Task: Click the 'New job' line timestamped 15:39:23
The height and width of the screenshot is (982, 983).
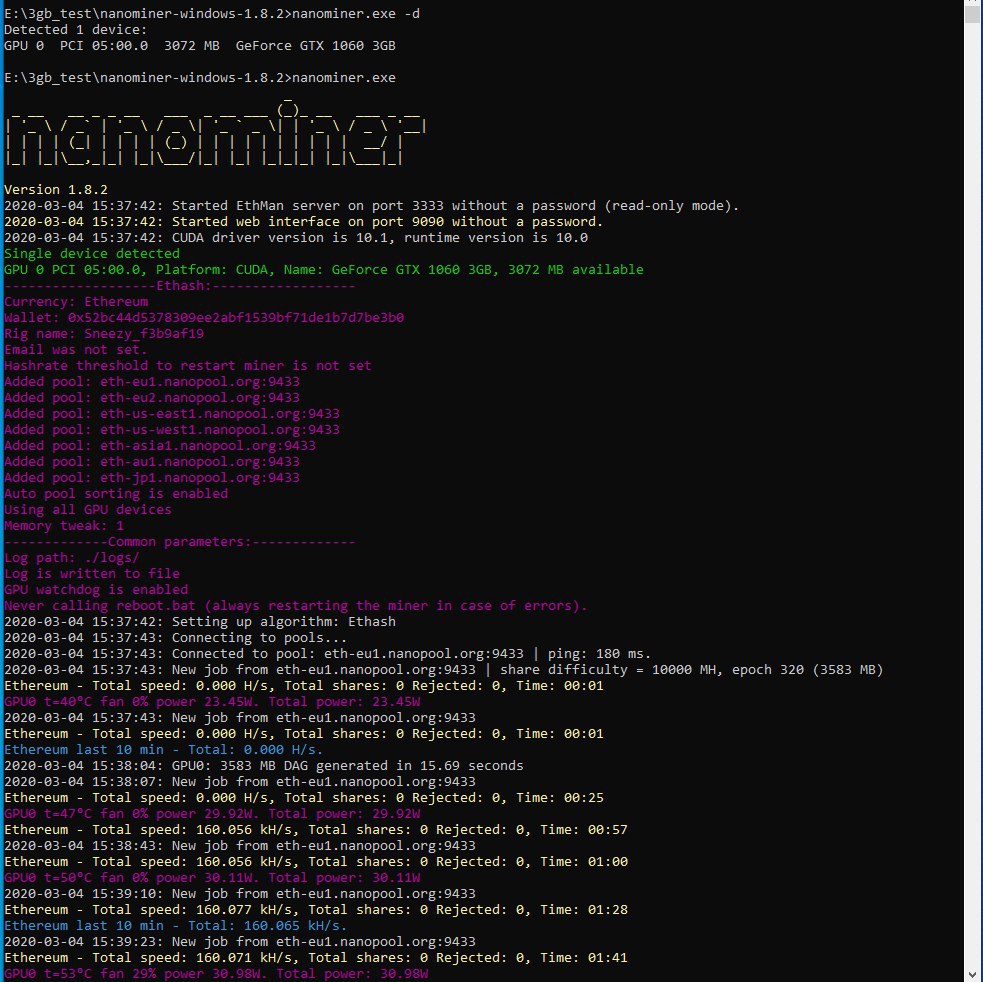Action: pos(239,941)
